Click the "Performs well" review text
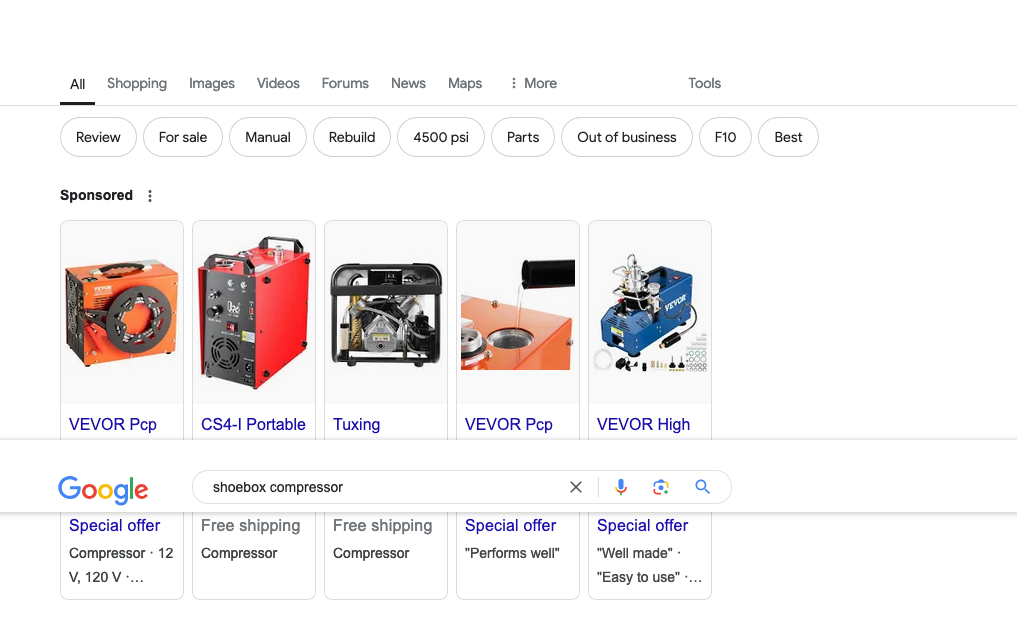Screen dimensions: 1017x629 click(x=512, y=553)
